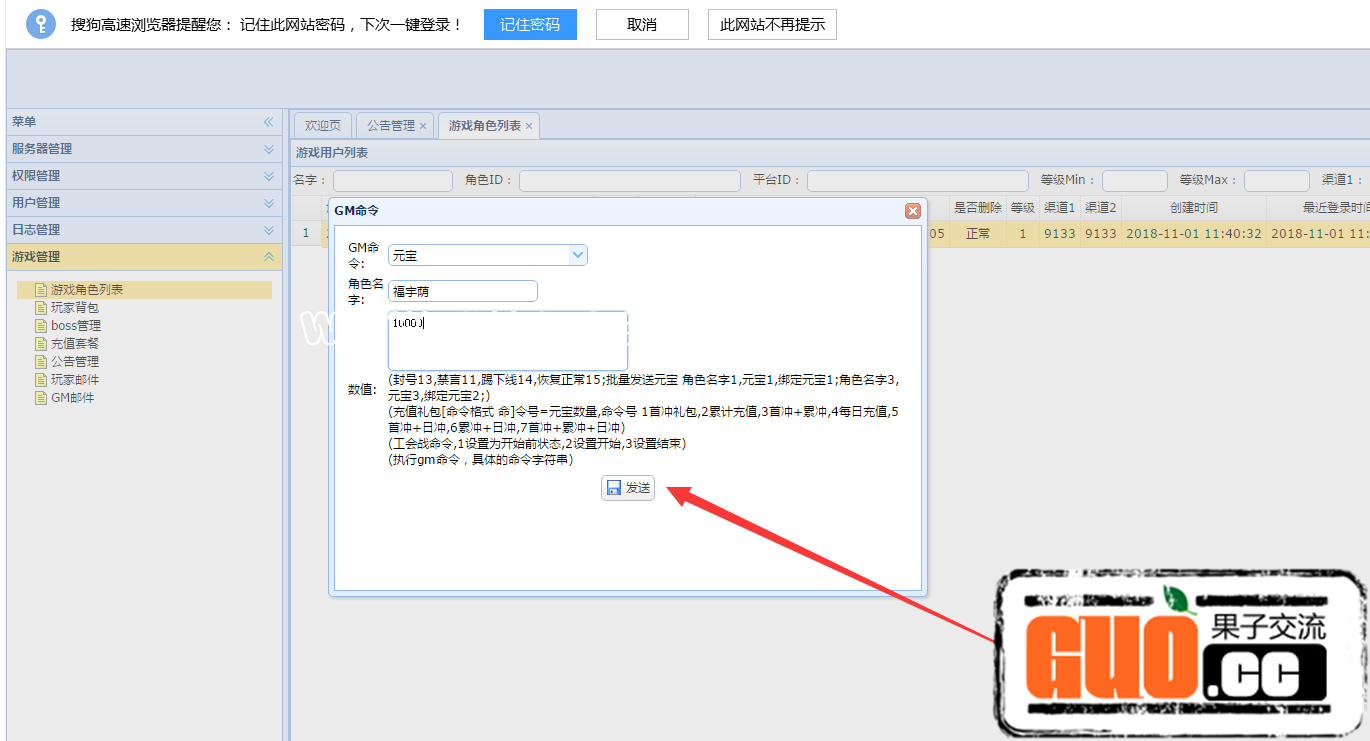The height and width of the screenshot is (741, 1370).
Task: Open 充值套餐 tree item
Action: 75,344
